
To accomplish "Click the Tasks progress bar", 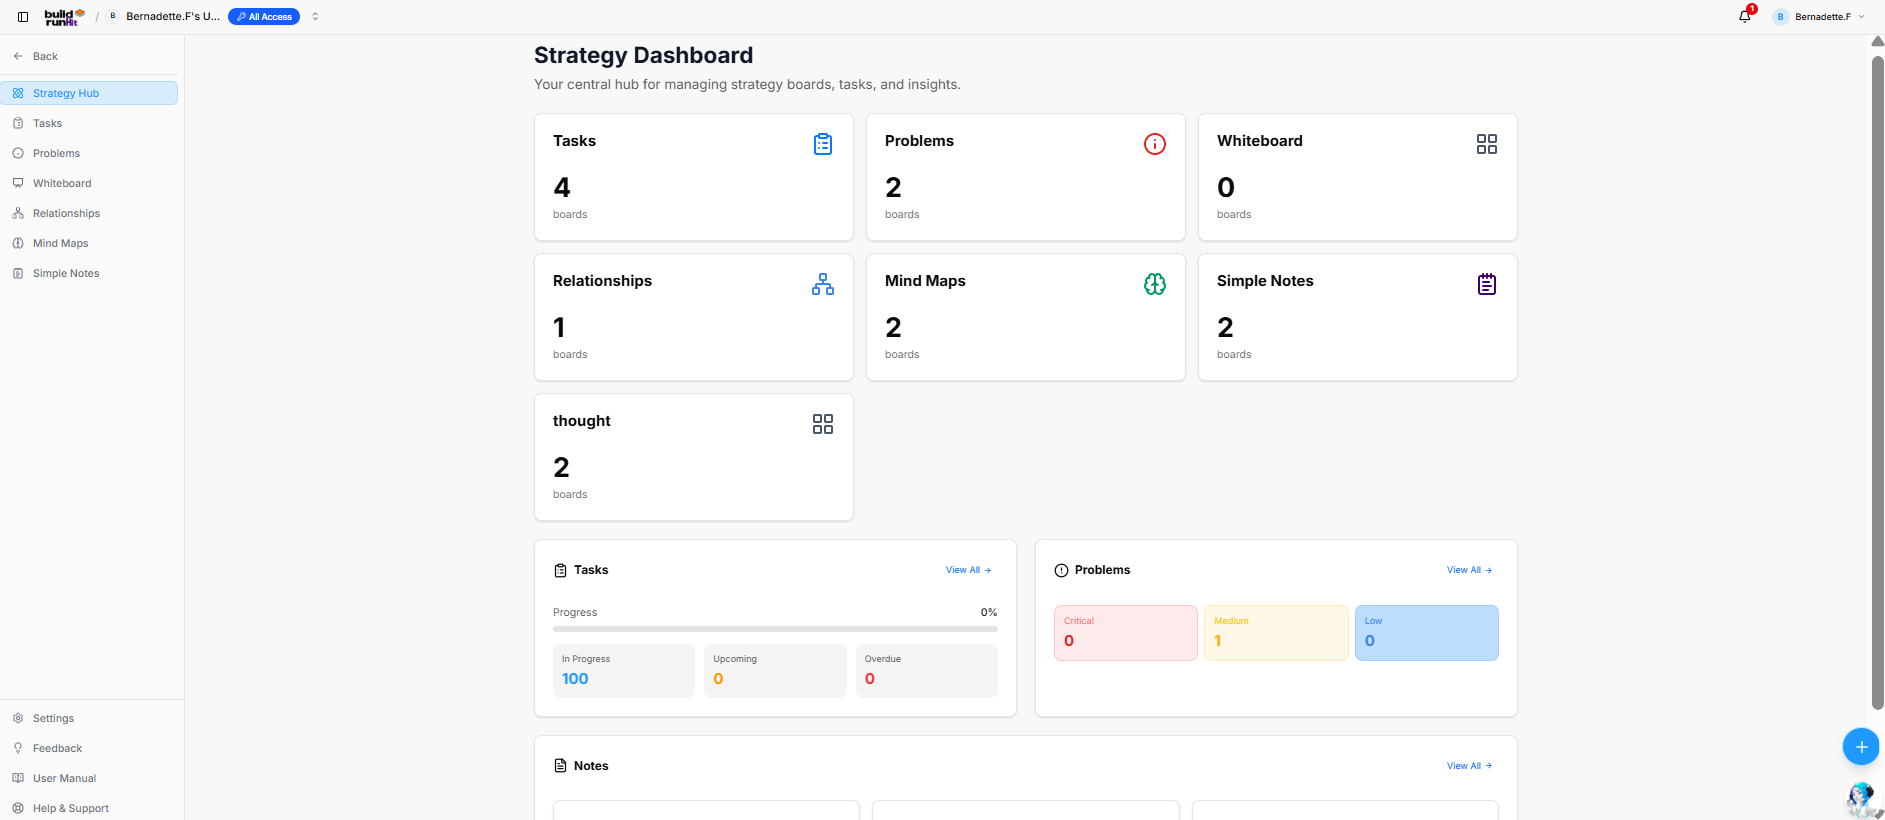I will [x=775, y=629].
